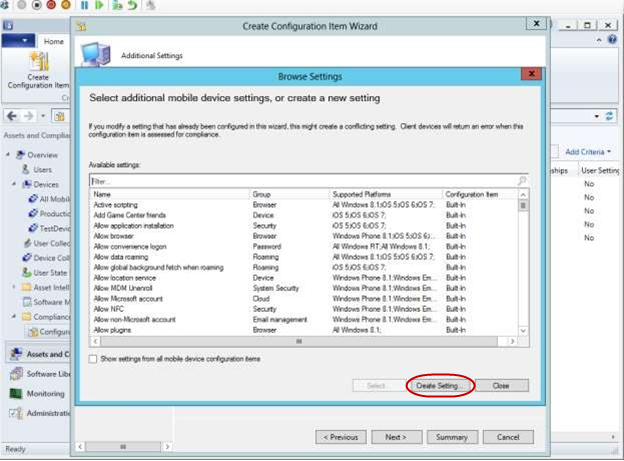624x461 pixels.
Task: Click the Close button in Browse Settings
Action: pyautogui.click(x=501, y=385)
